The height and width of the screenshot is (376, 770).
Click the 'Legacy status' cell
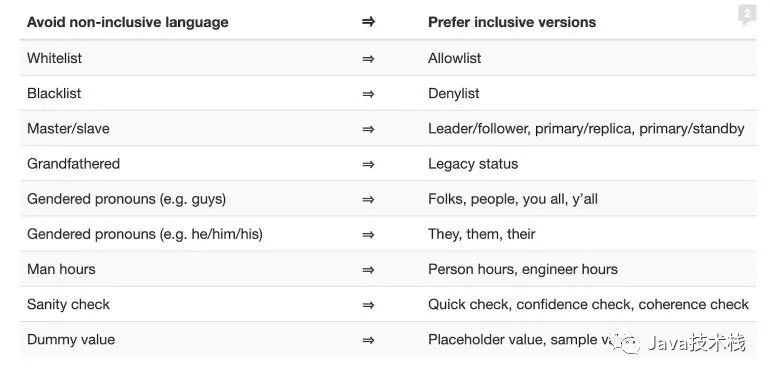tap(473, 164)
